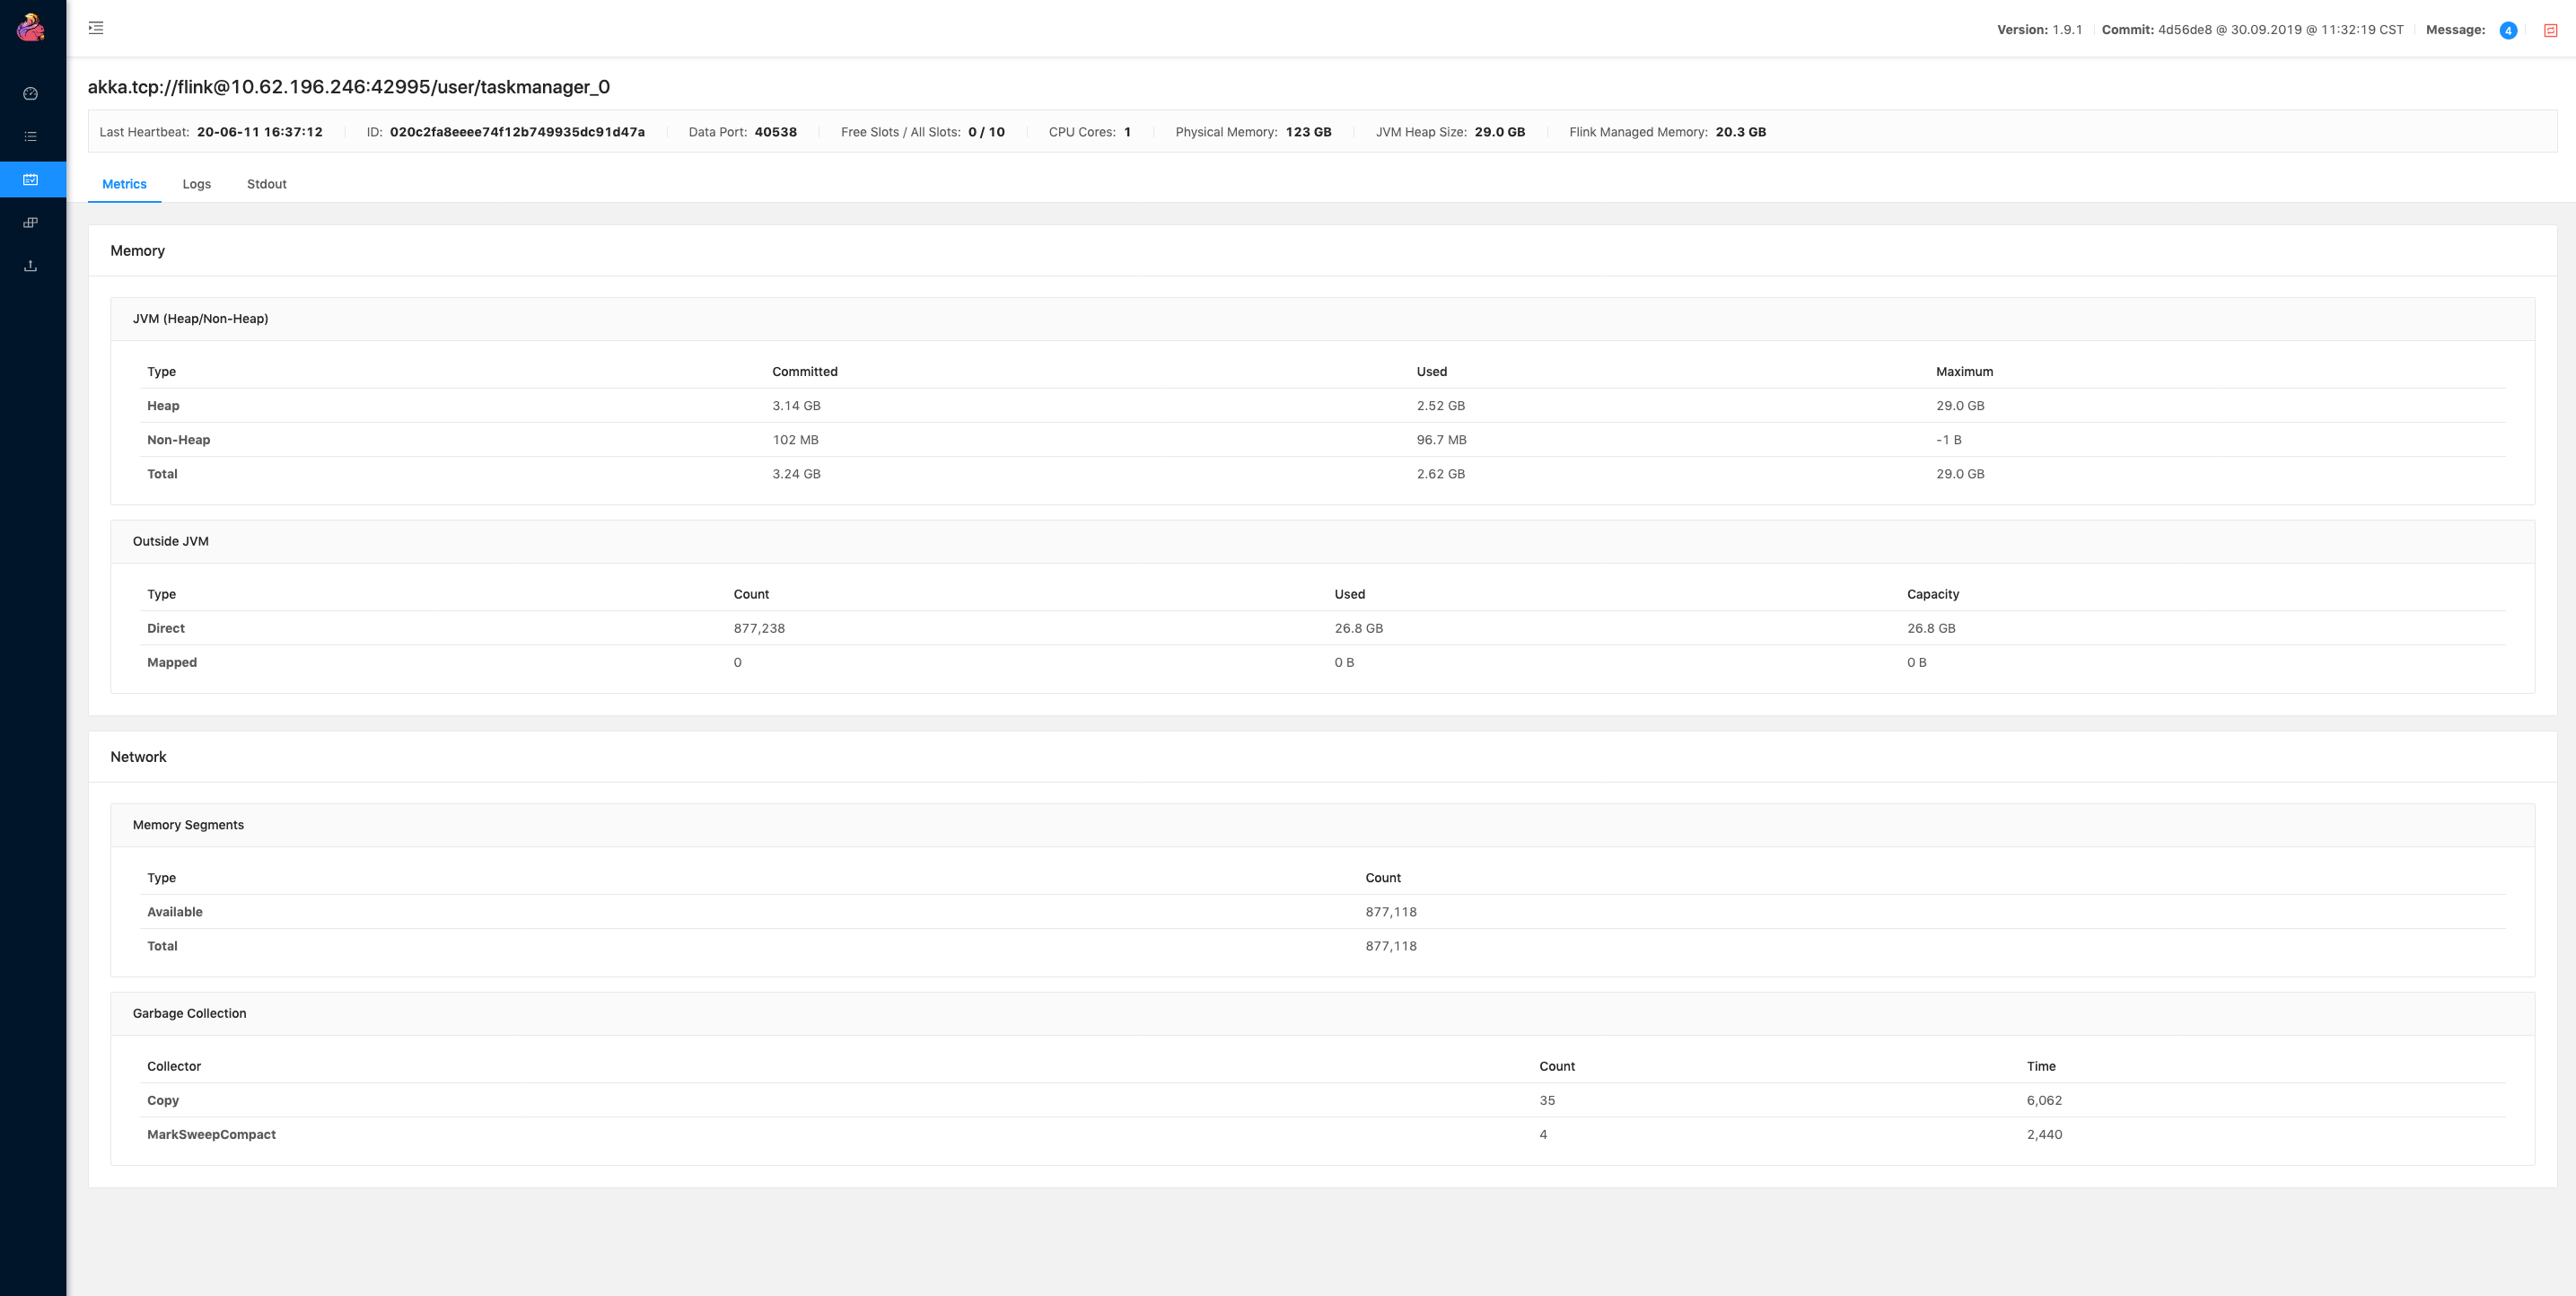Click the Memory Segments panel header

(x=188, y=825)
